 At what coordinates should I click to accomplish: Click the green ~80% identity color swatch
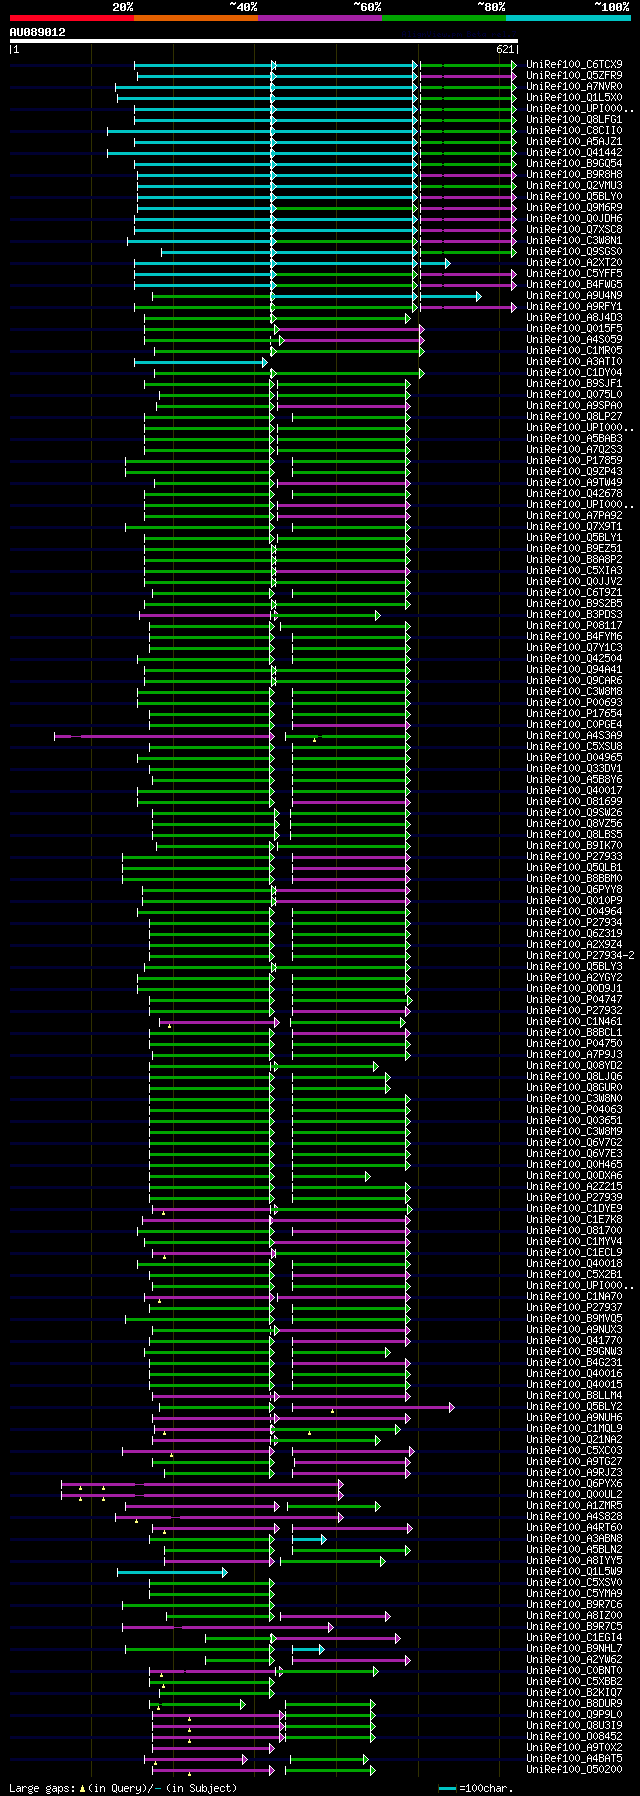[444, 18]
